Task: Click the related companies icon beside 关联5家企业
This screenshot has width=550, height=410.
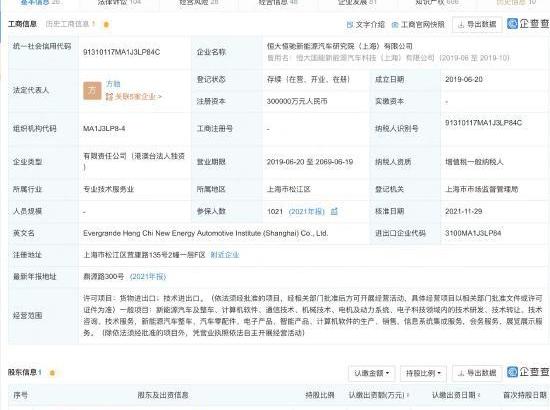Action: click(109, 96)
